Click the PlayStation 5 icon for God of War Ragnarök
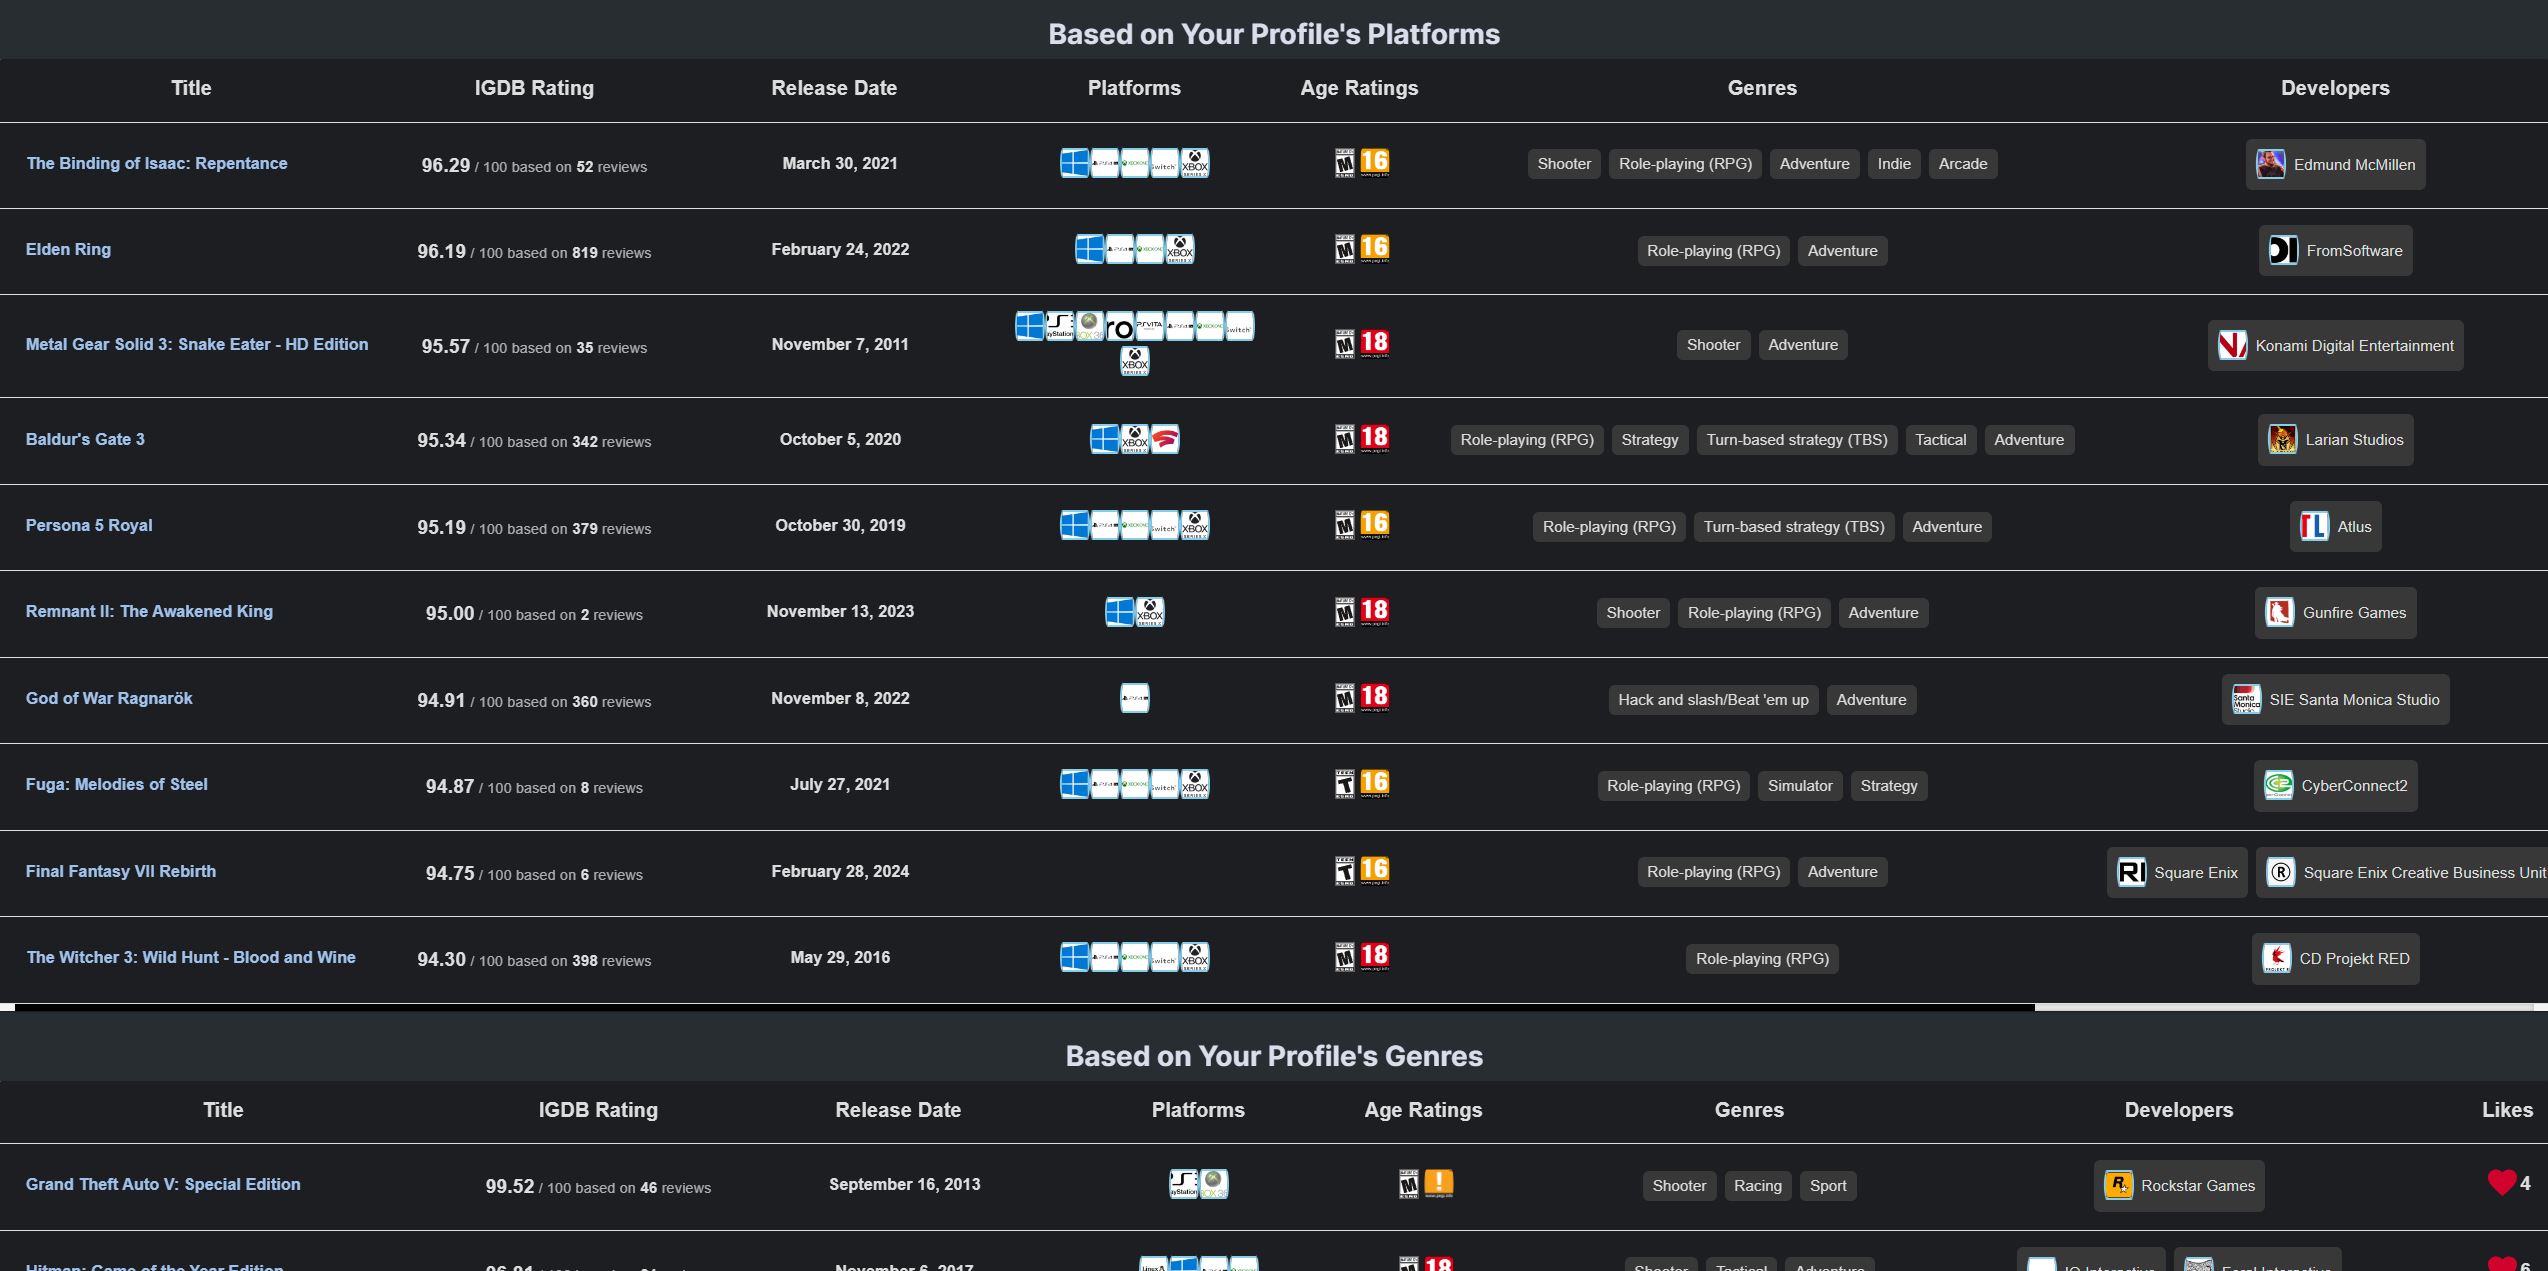The image size is (2548, 1271). coord(1134,698)
